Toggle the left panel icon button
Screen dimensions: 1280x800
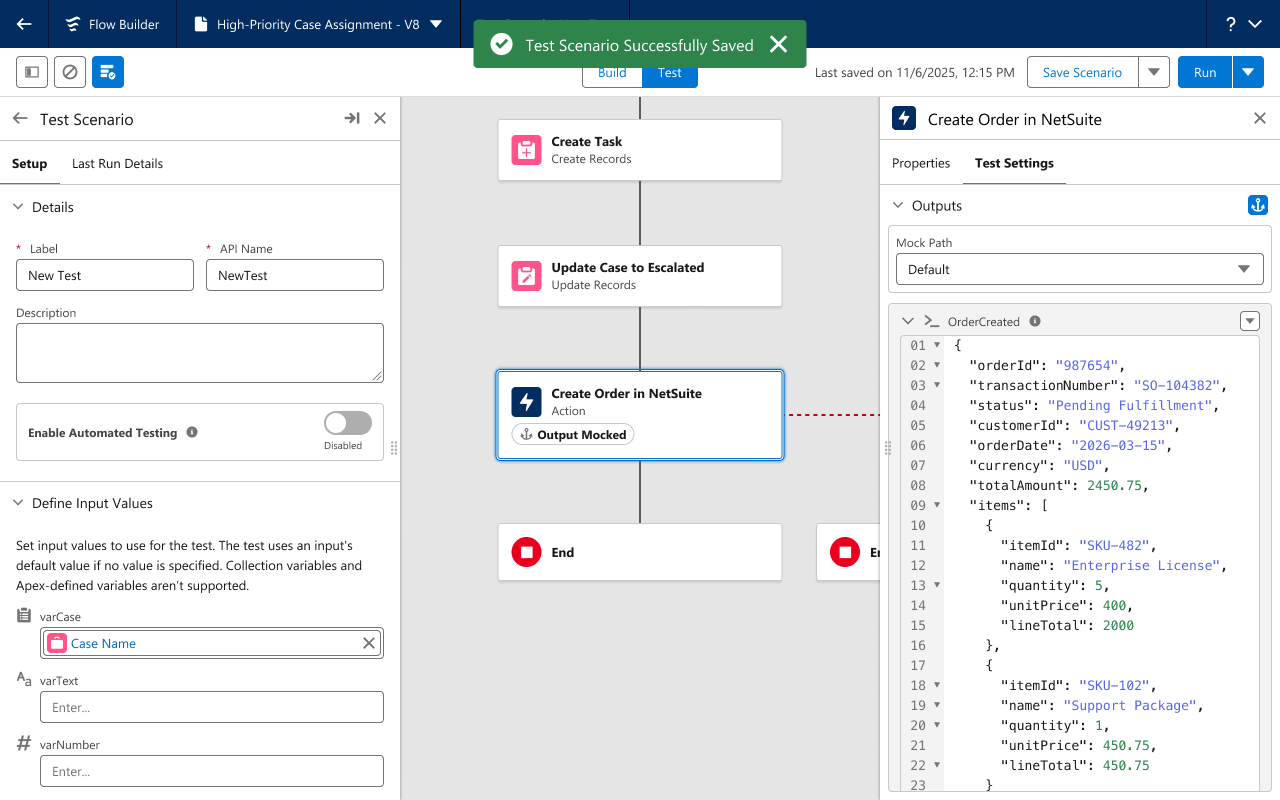coord(32,72)
